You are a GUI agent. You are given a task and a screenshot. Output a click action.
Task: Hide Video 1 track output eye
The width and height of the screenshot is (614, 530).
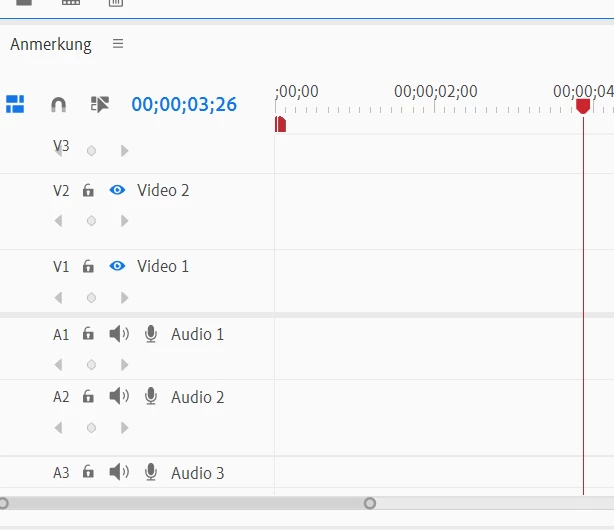pyautogui.click(x=117, y=266)
